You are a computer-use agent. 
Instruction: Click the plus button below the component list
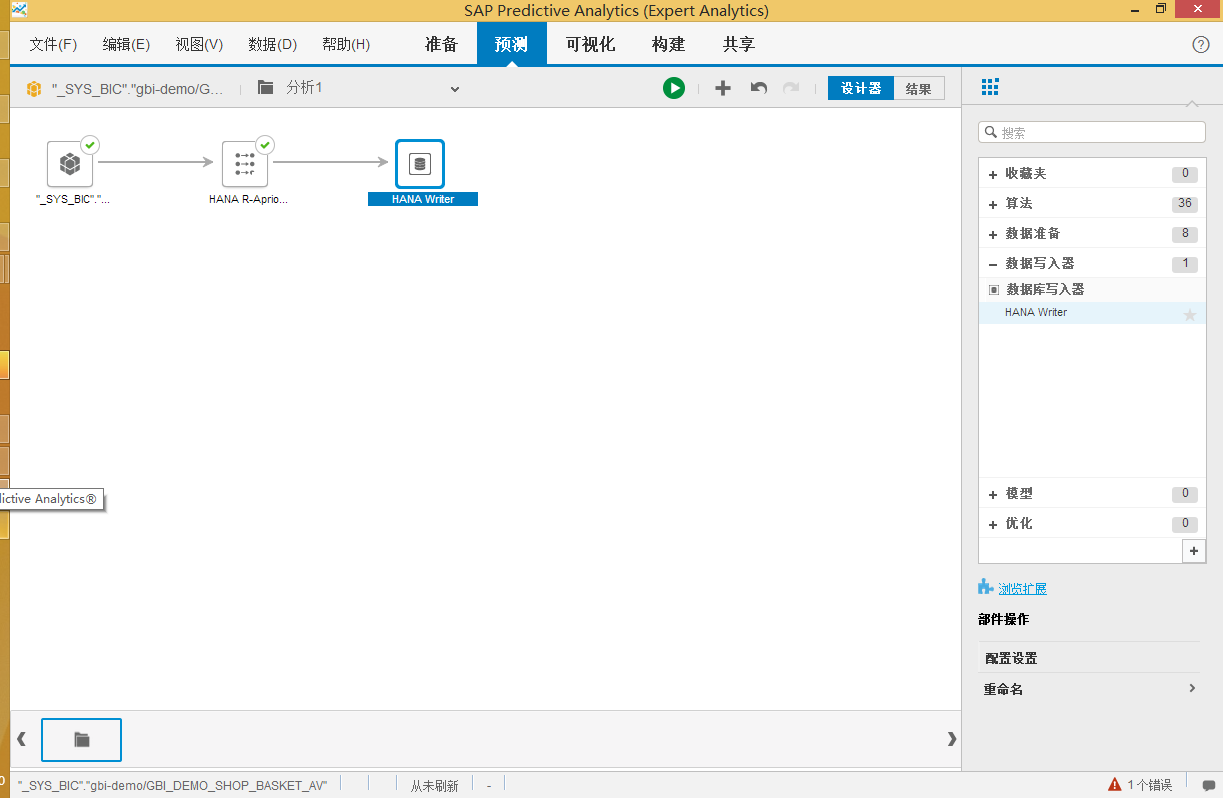pos(1193,551)
